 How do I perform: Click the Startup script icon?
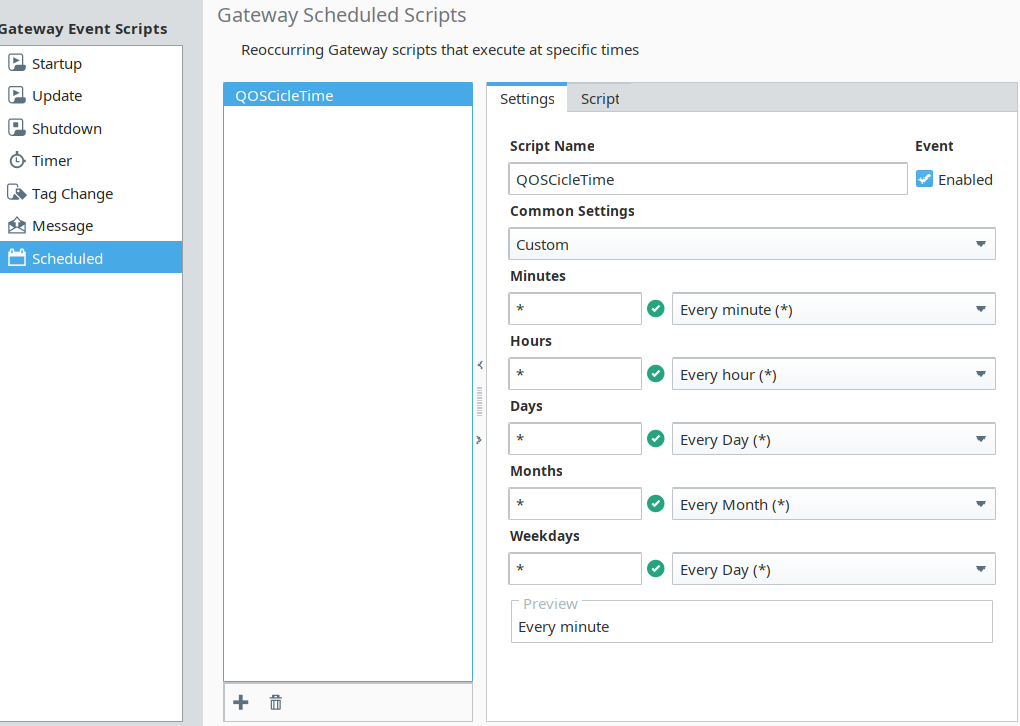click(x=16, y=63)
